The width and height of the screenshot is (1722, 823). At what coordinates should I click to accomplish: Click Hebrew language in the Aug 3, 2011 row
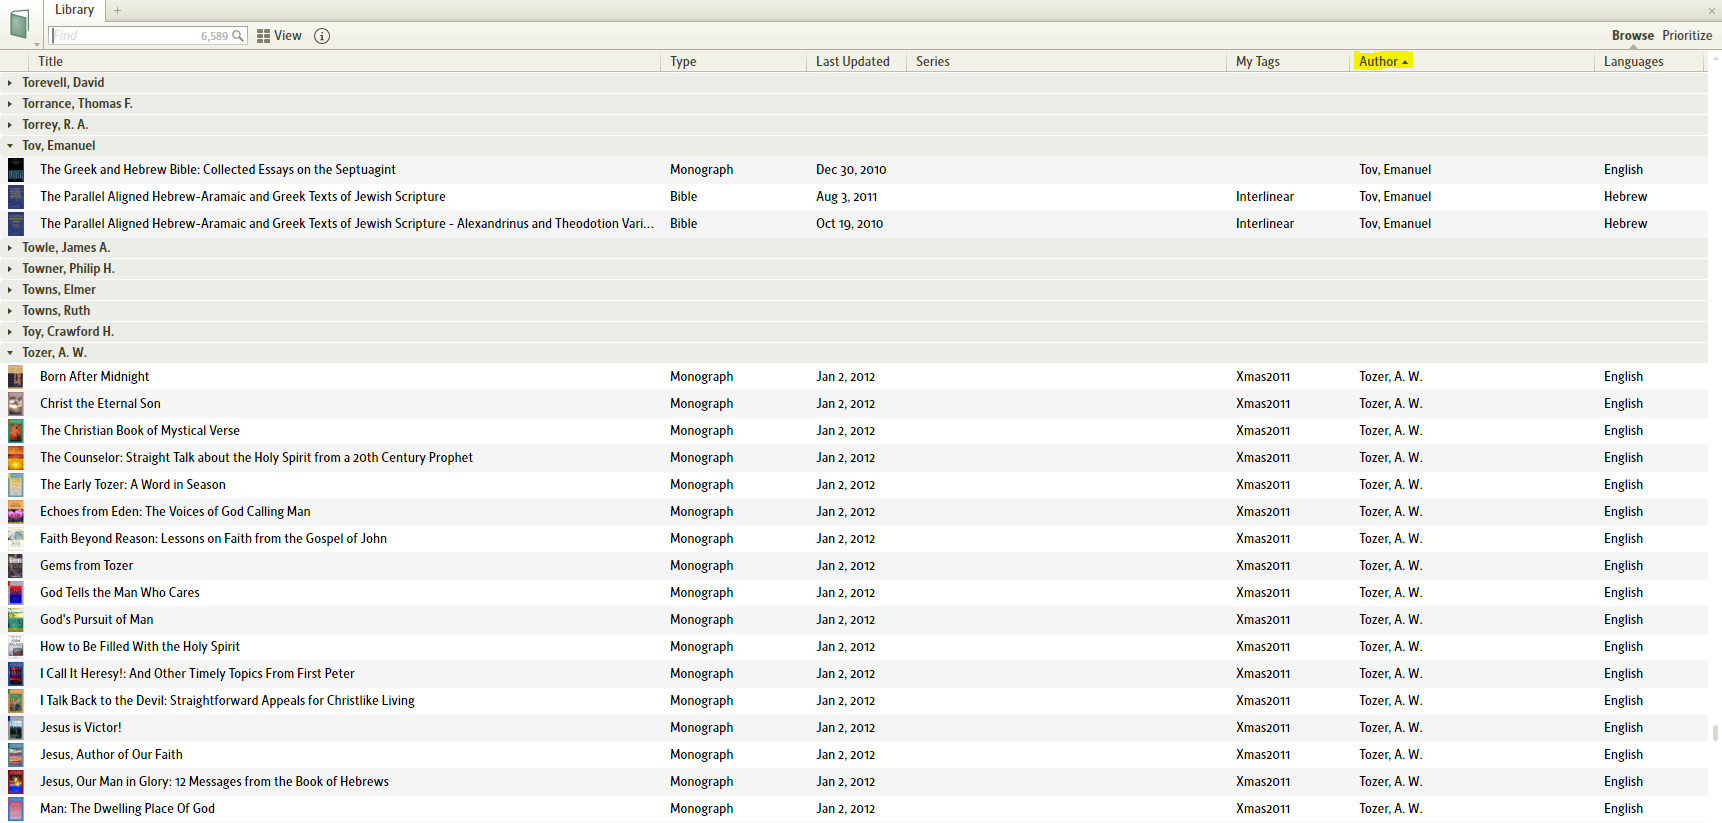click(1626, 197)
